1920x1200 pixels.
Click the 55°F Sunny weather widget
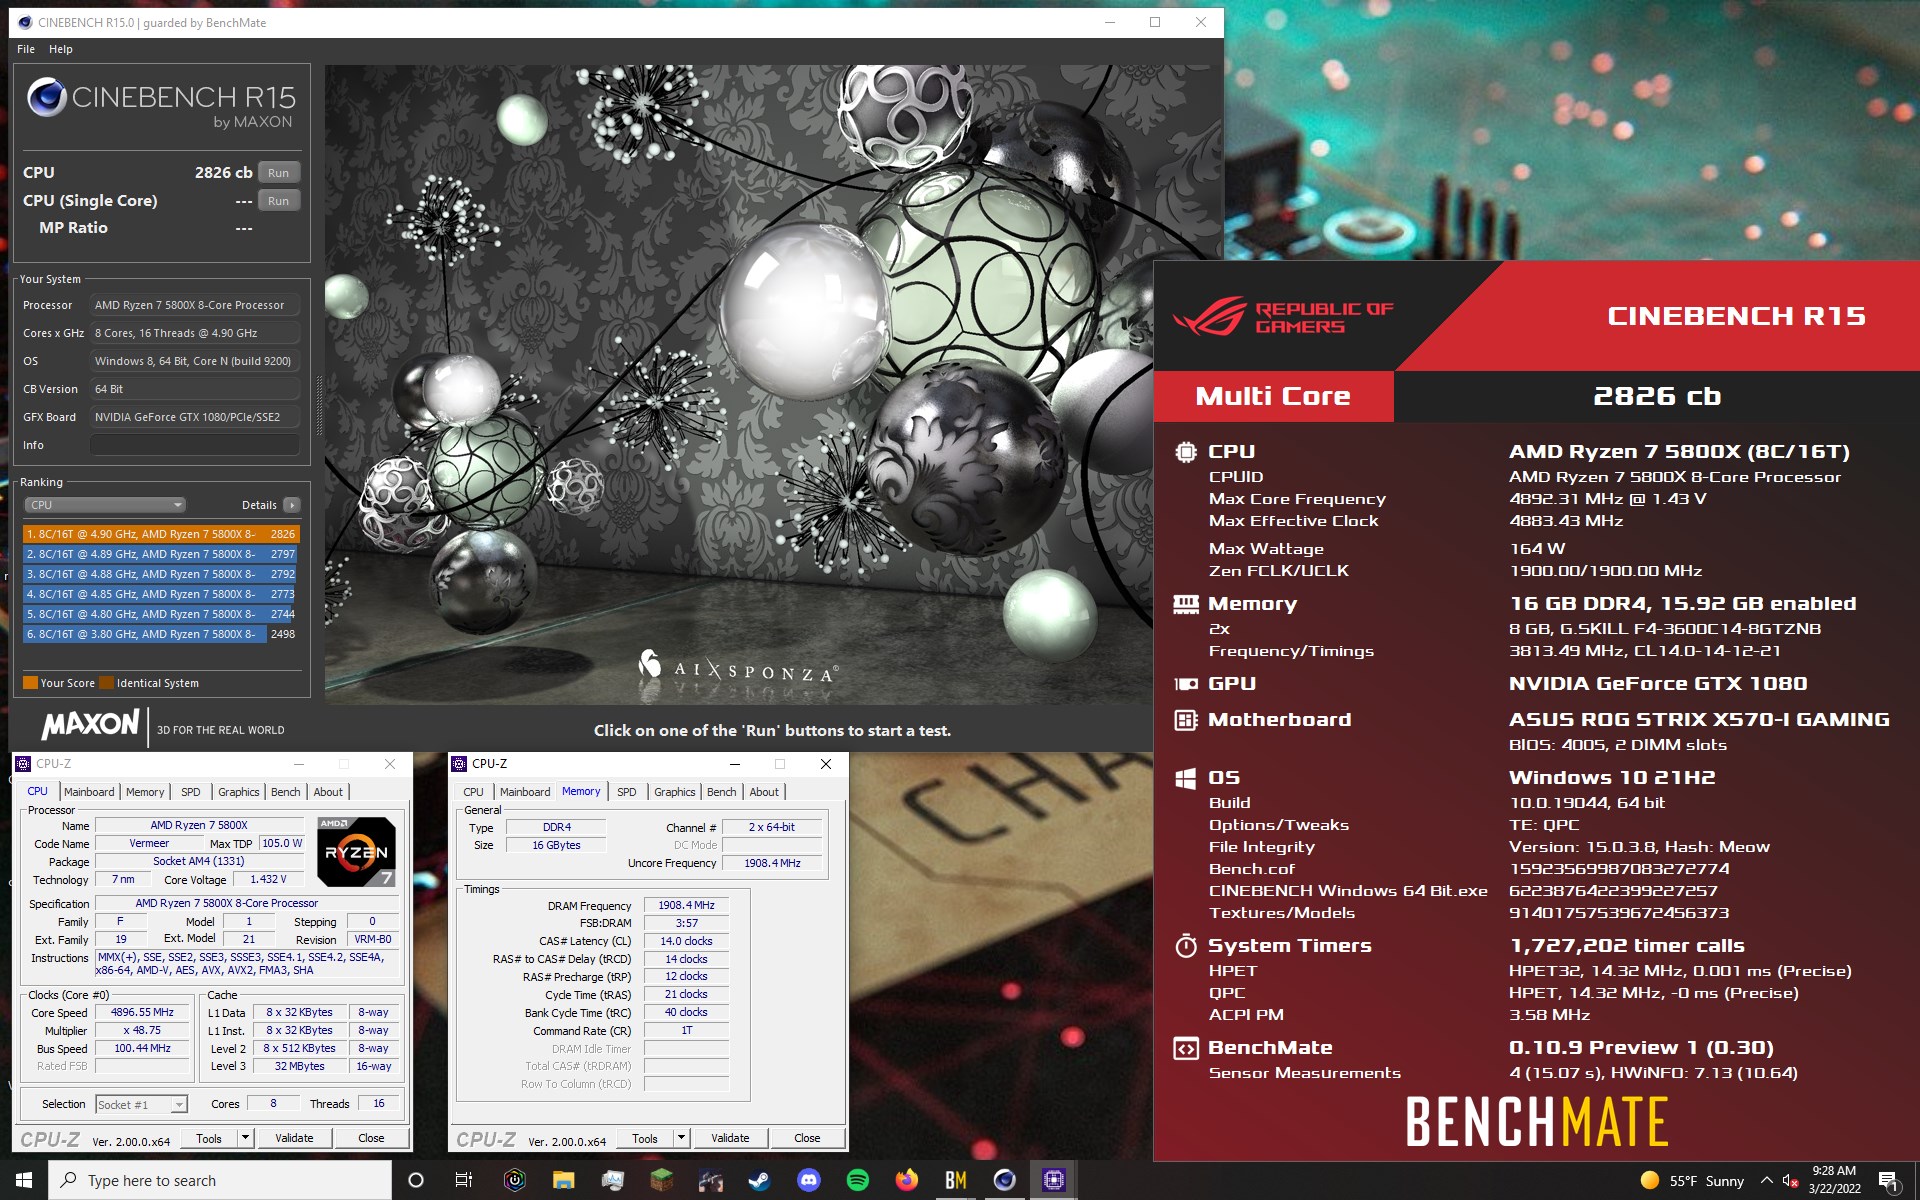tap(1692, 1181)
